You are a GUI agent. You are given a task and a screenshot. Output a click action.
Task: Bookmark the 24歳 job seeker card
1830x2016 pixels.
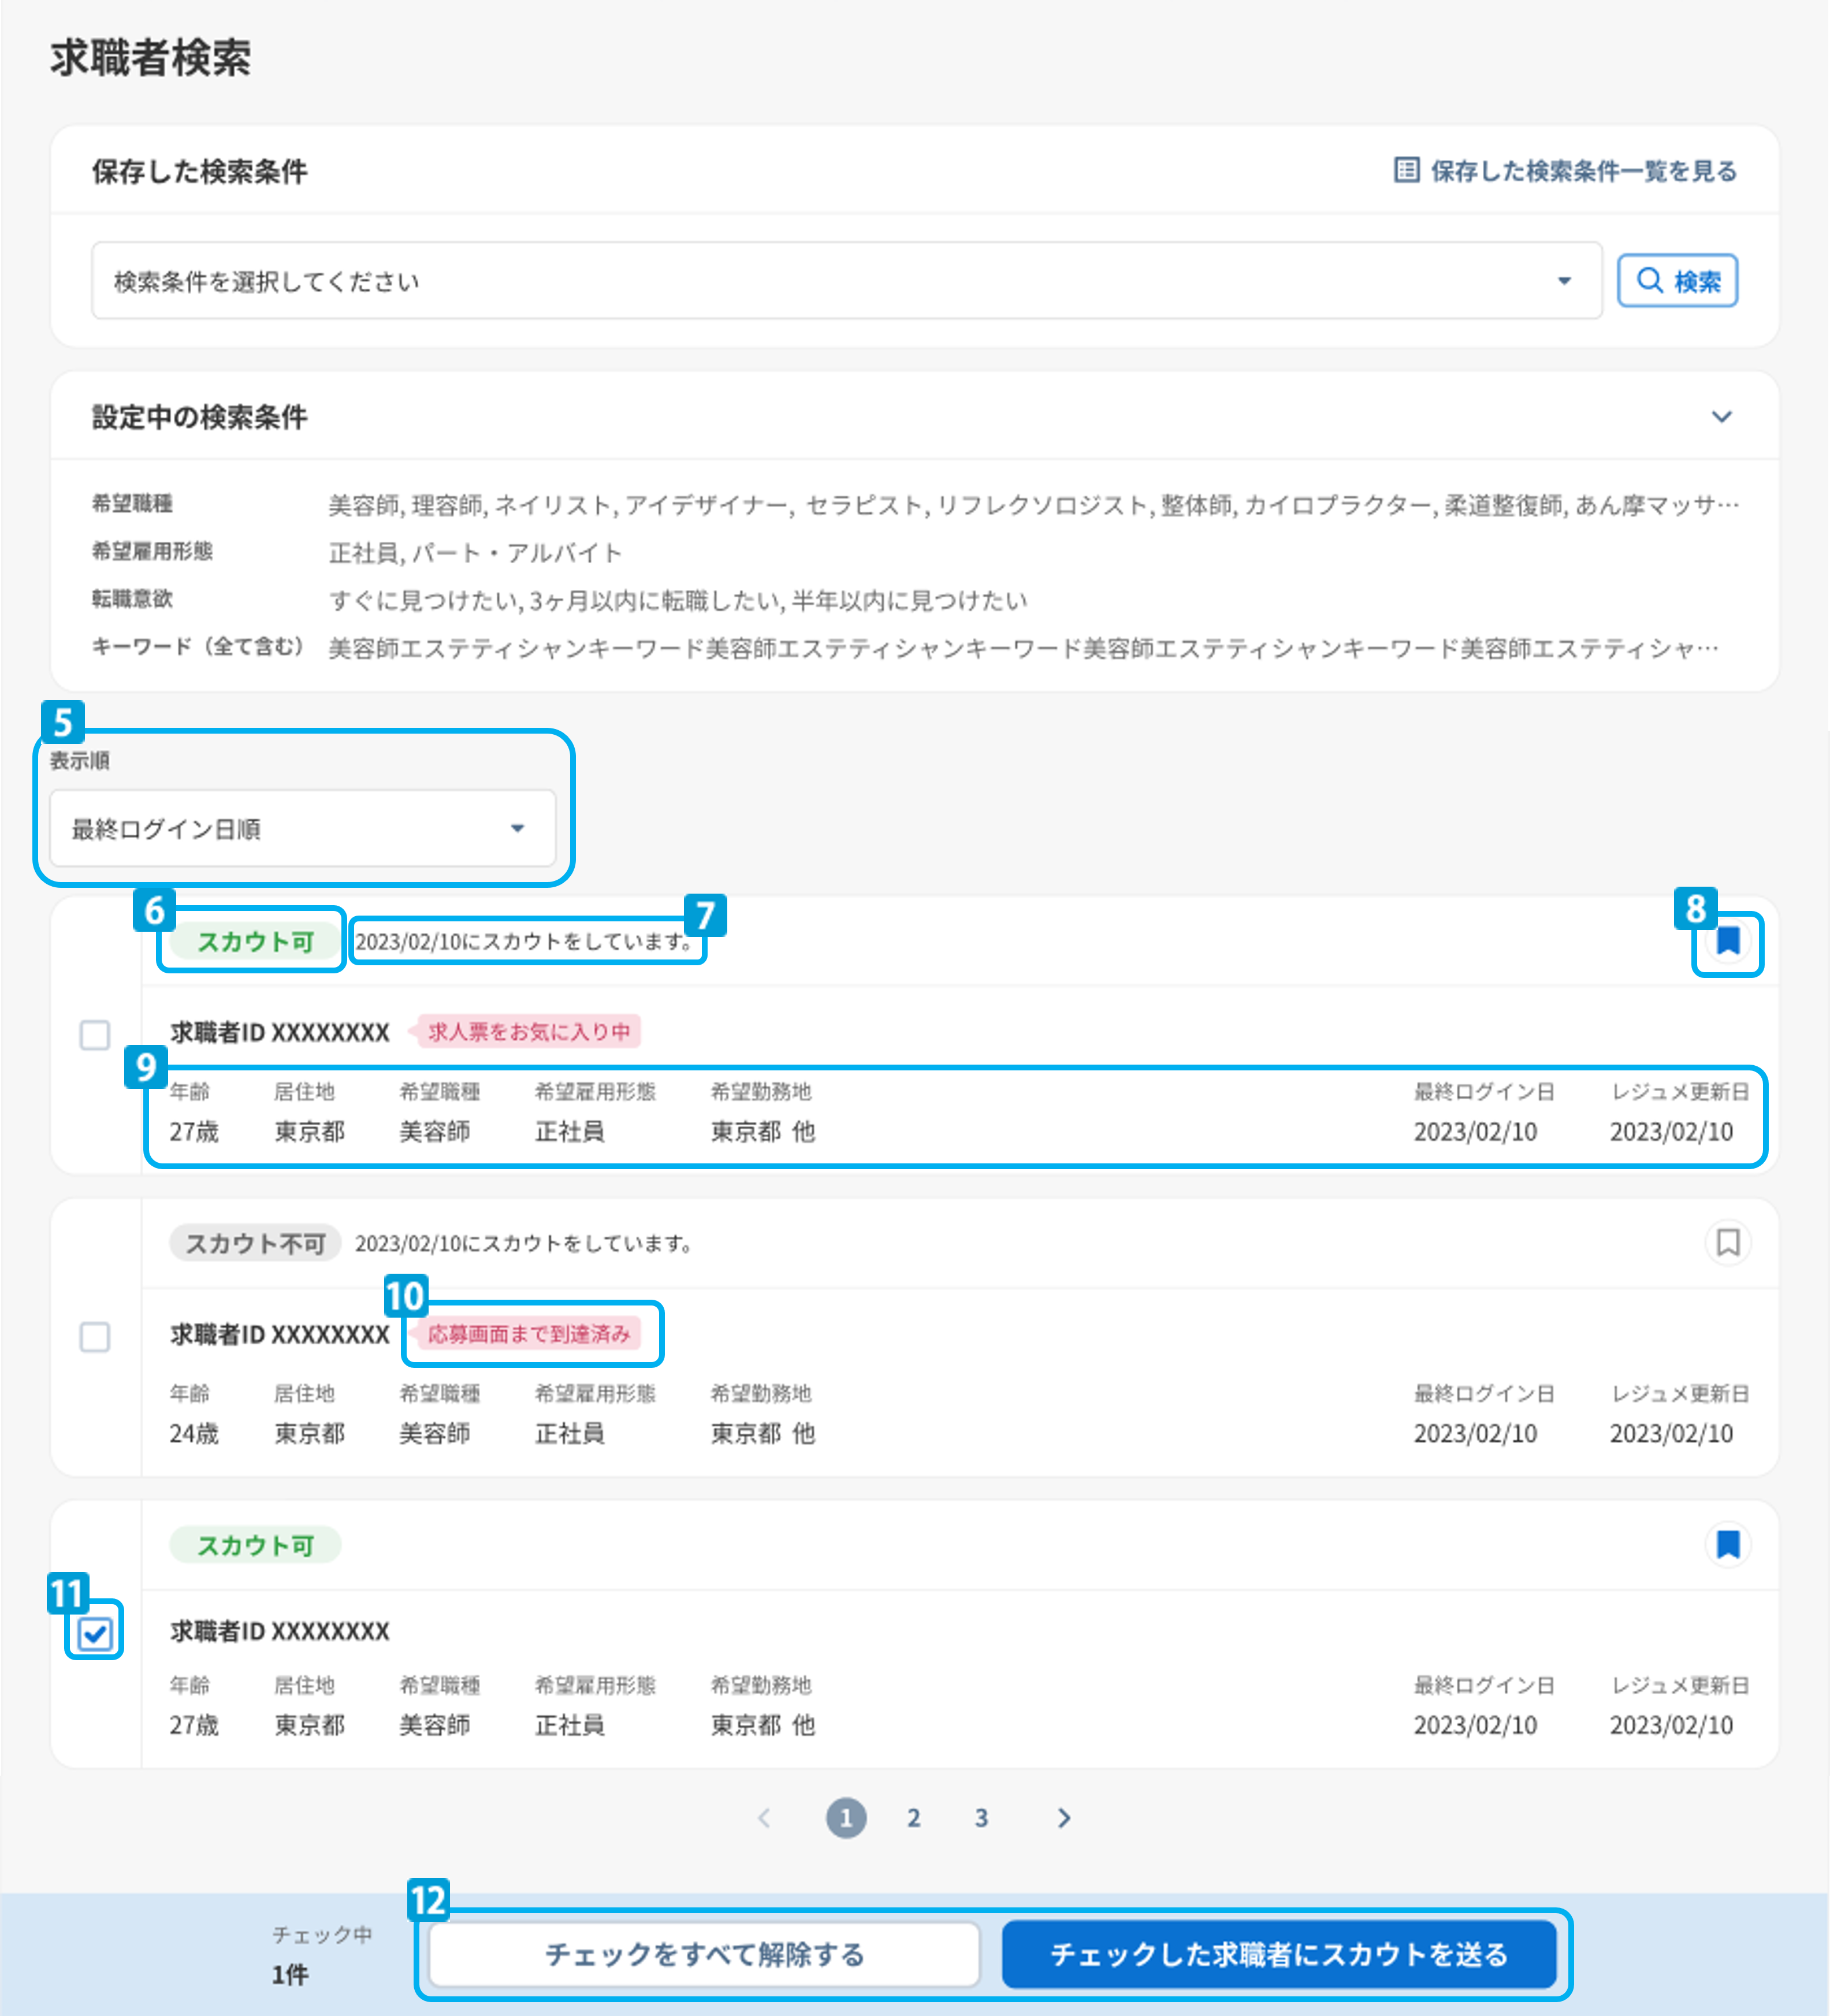coord(1727,1243)
